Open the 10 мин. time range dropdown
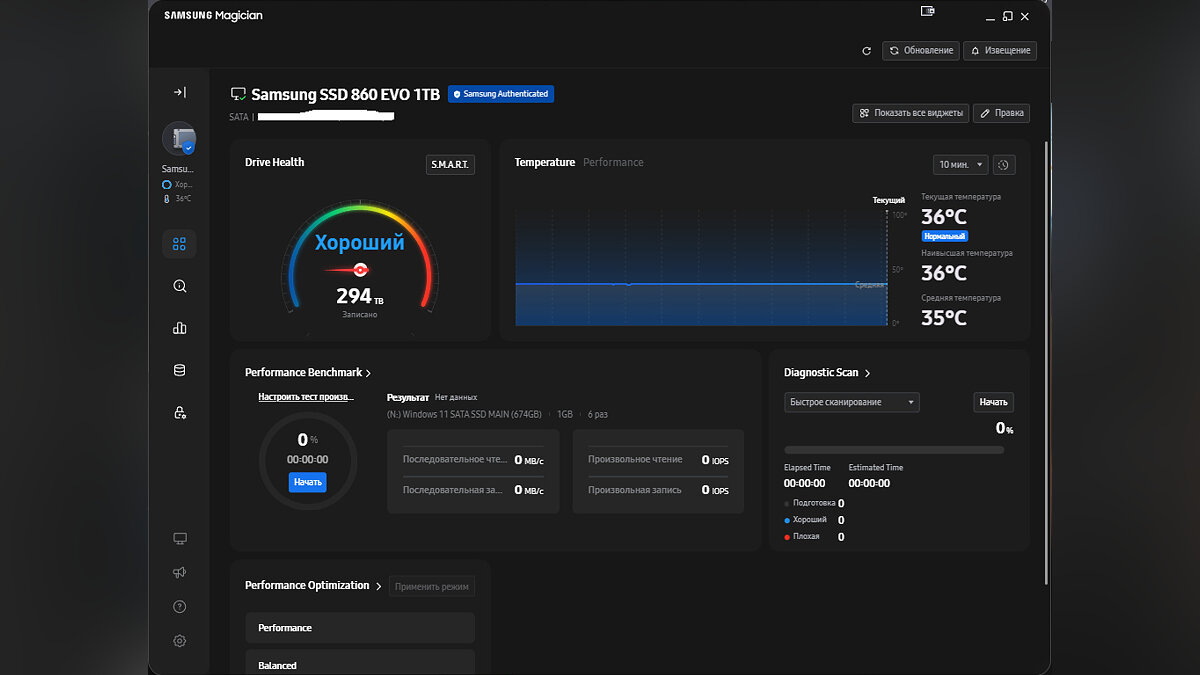 [960, 165]
